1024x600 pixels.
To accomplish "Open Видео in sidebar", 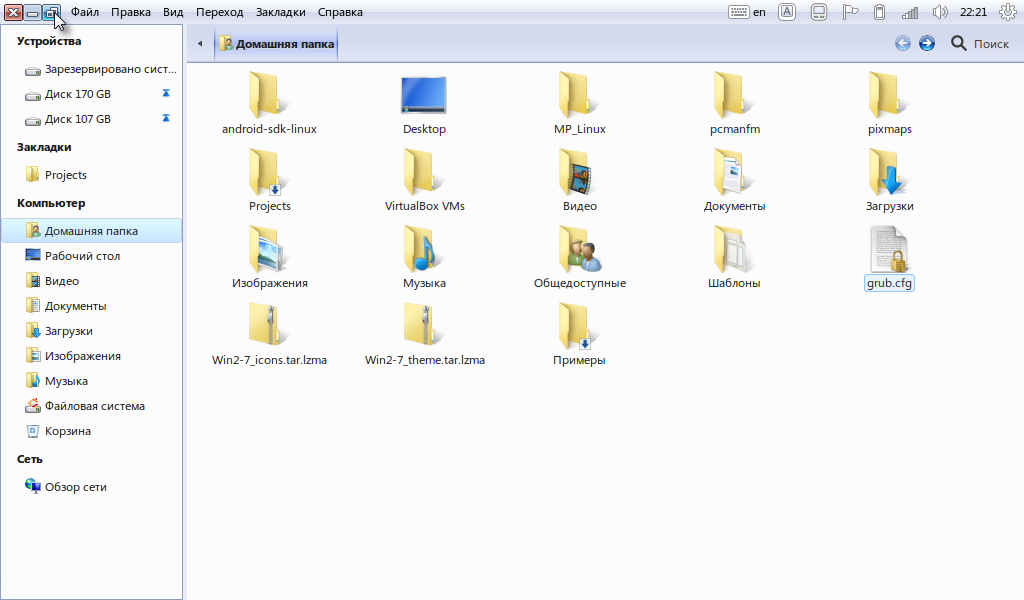I will coord(91,281).
